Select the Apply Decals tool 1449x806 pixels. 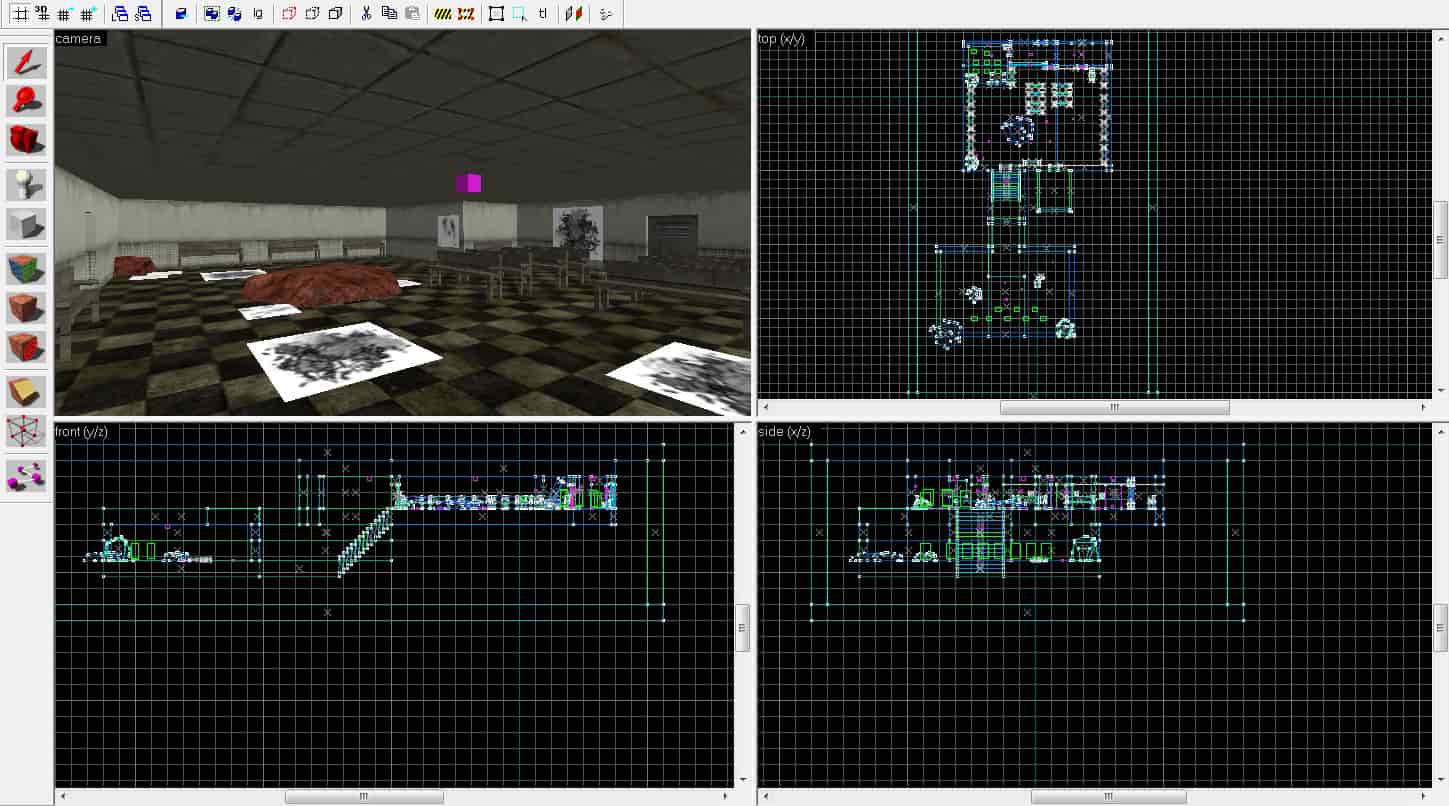pyautogui.click(x=26, y=308)
